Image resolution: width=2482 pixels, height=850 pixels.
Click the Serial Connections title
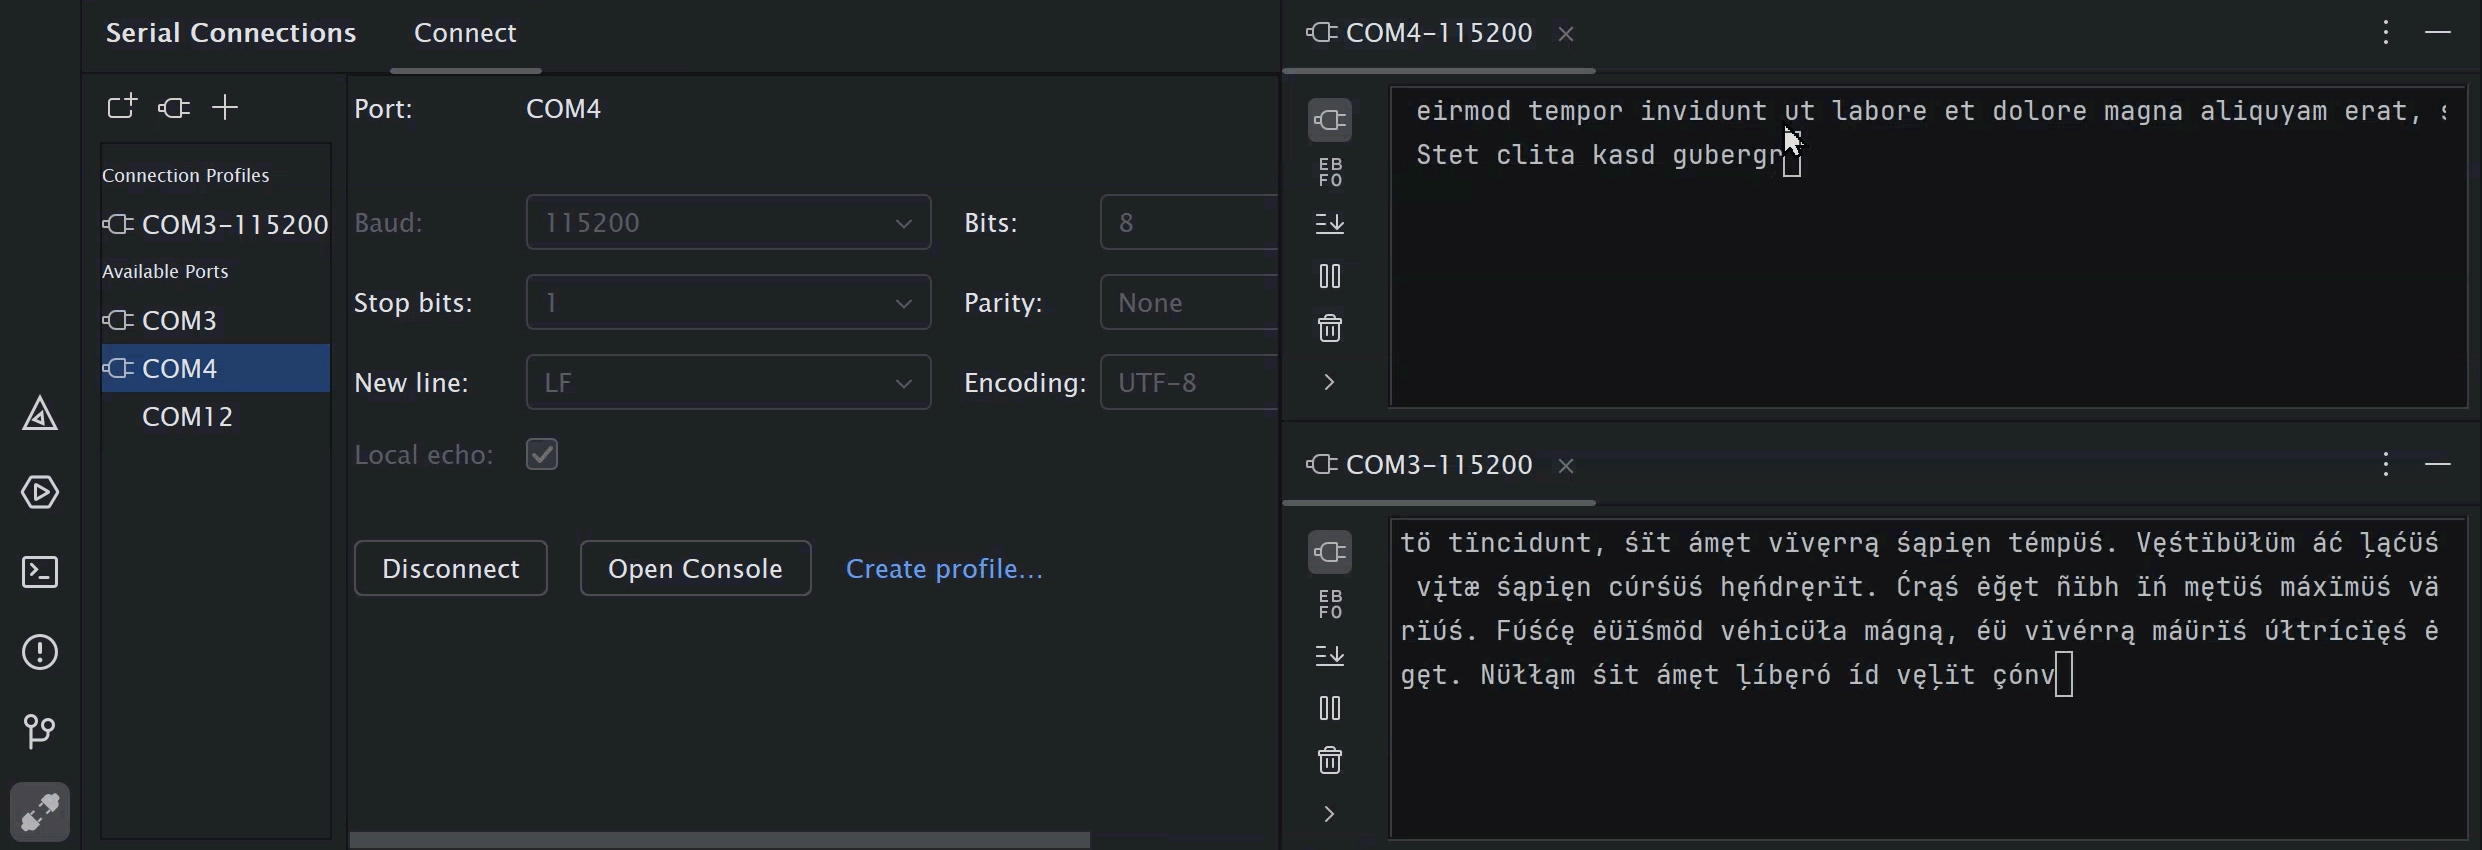[x=231, y=33]
